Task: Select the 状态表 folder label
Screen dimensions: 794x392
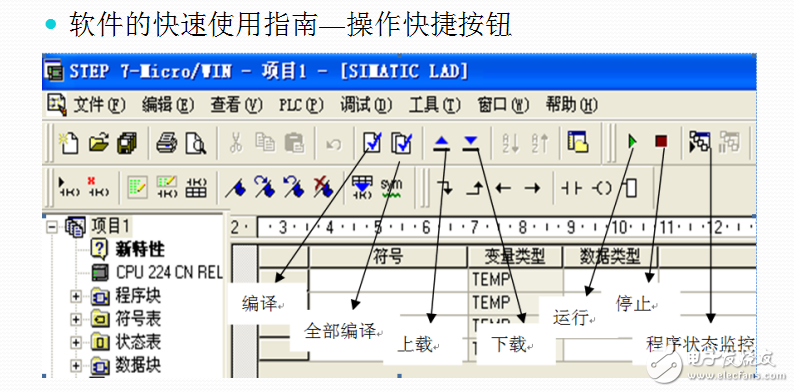Action: [x=138, y=342]
